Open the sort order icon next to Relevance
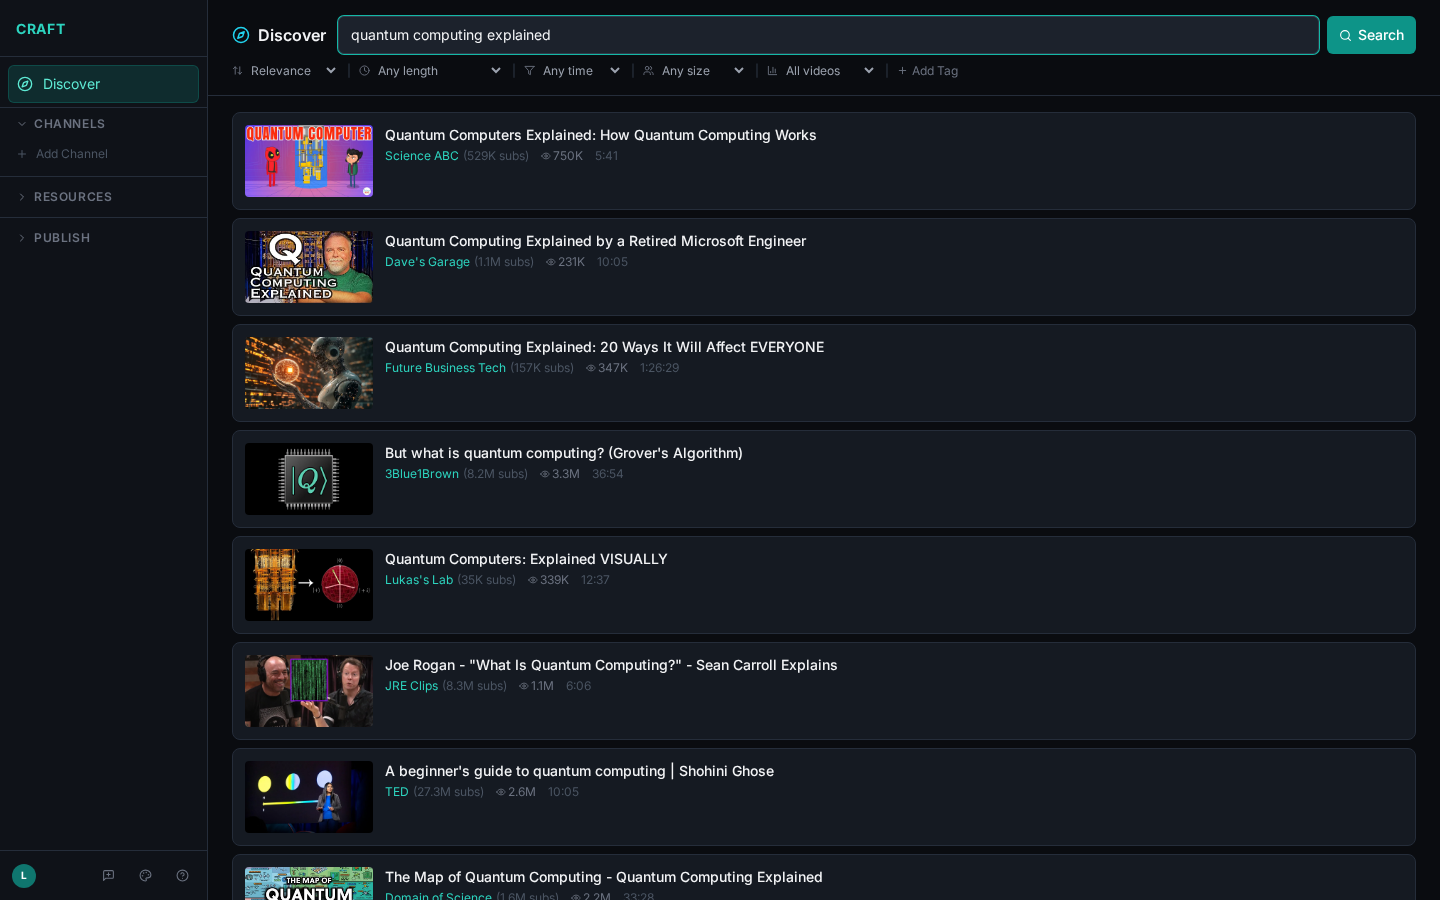Screen dimensions: 1440x900 236,70
